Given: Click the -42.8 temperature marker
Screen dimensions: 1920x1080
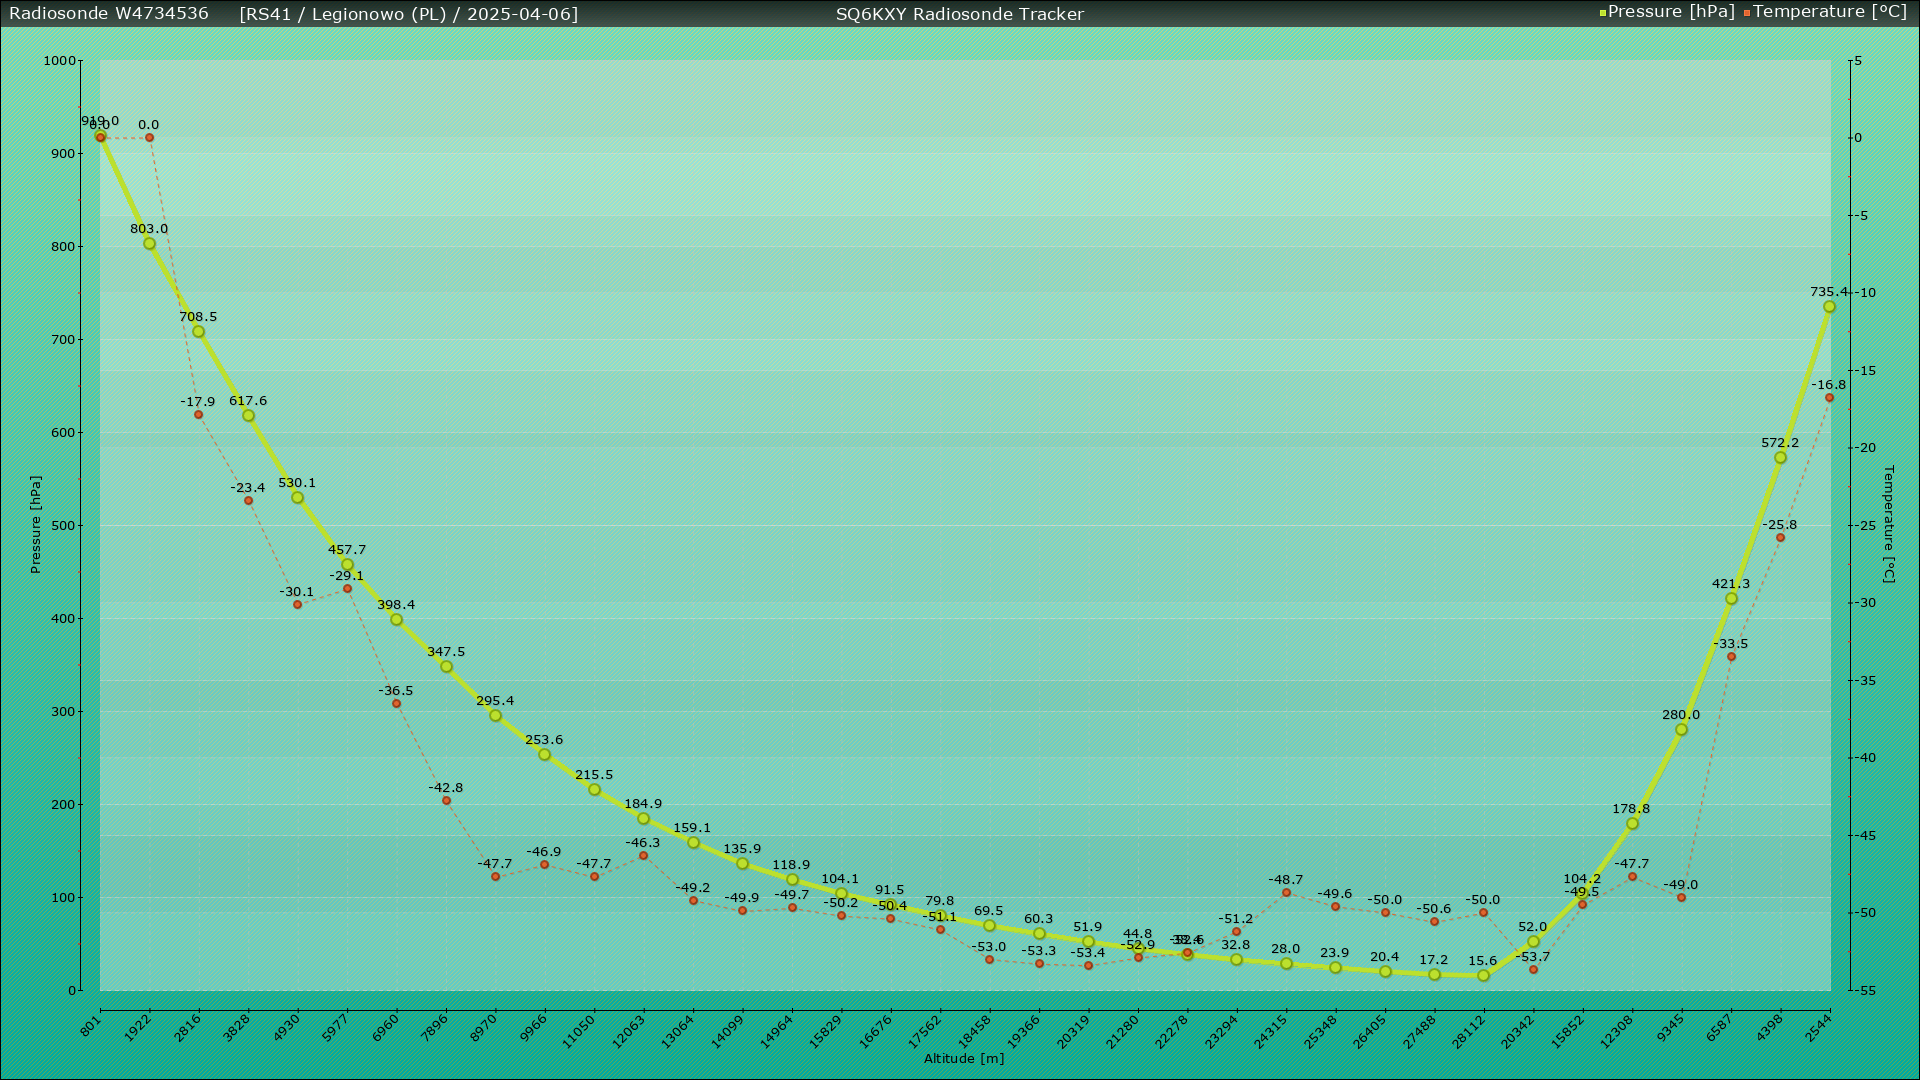Looking at the screenshot, I should 446,801.
